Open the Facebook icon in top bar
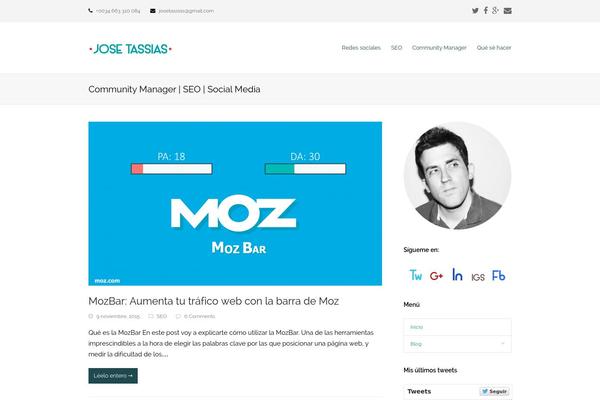Screen dimensions: 600x400 click(x=486, y=10)
